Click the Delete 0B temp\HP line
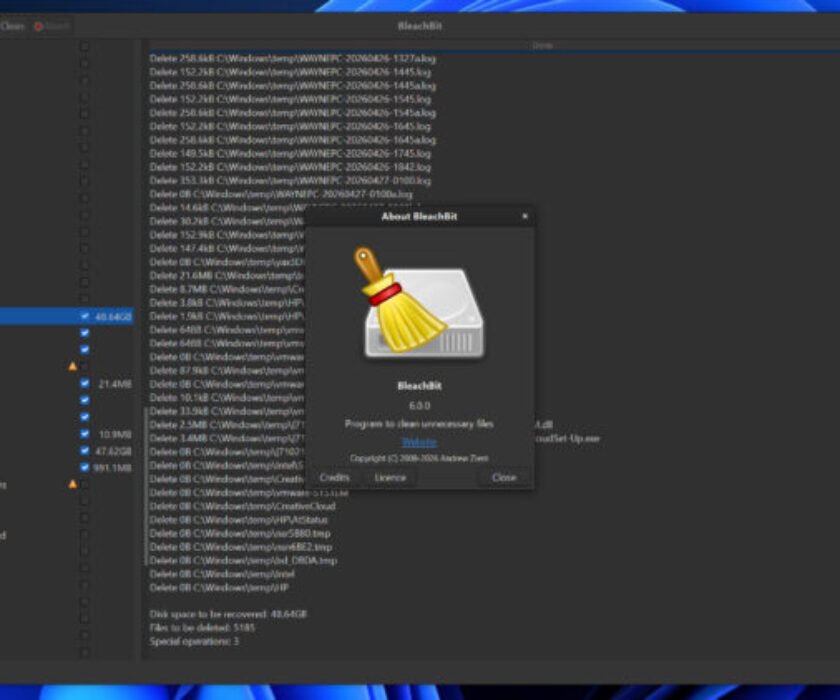 click(219, 588)
